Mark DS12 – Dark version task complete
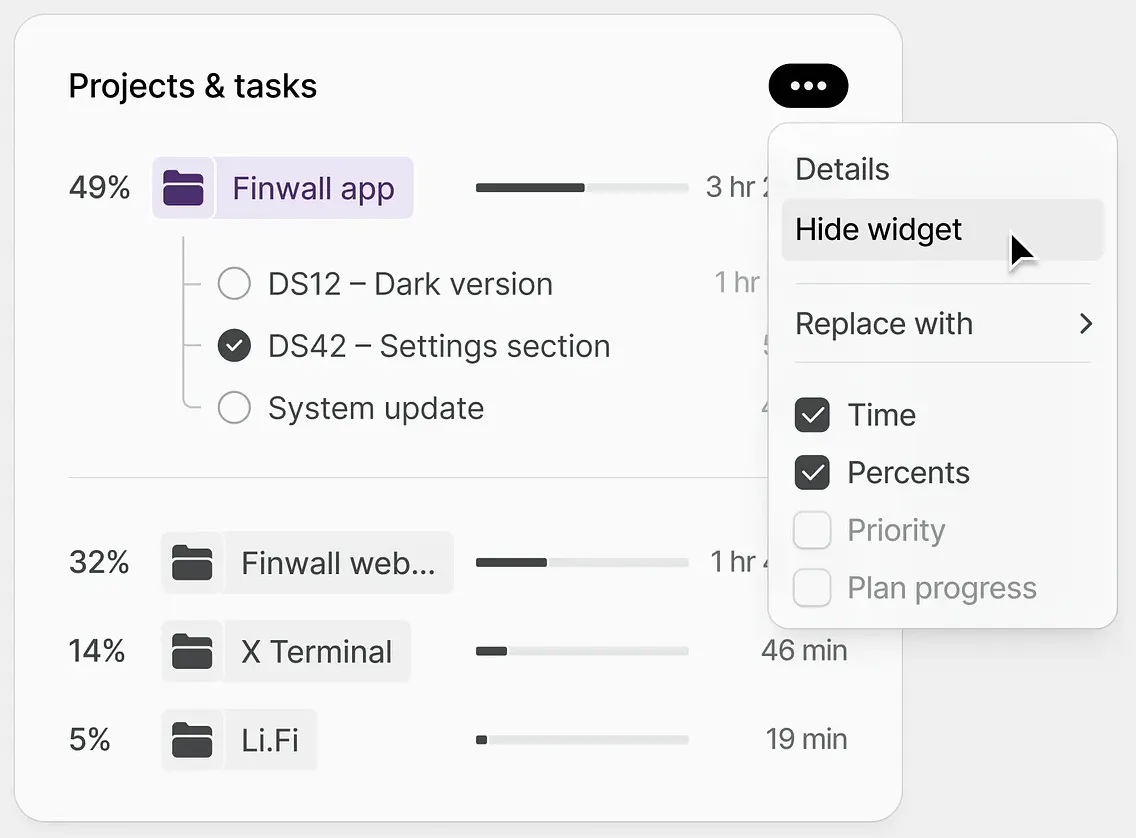 pyautogui.click(x=234, y=283)
